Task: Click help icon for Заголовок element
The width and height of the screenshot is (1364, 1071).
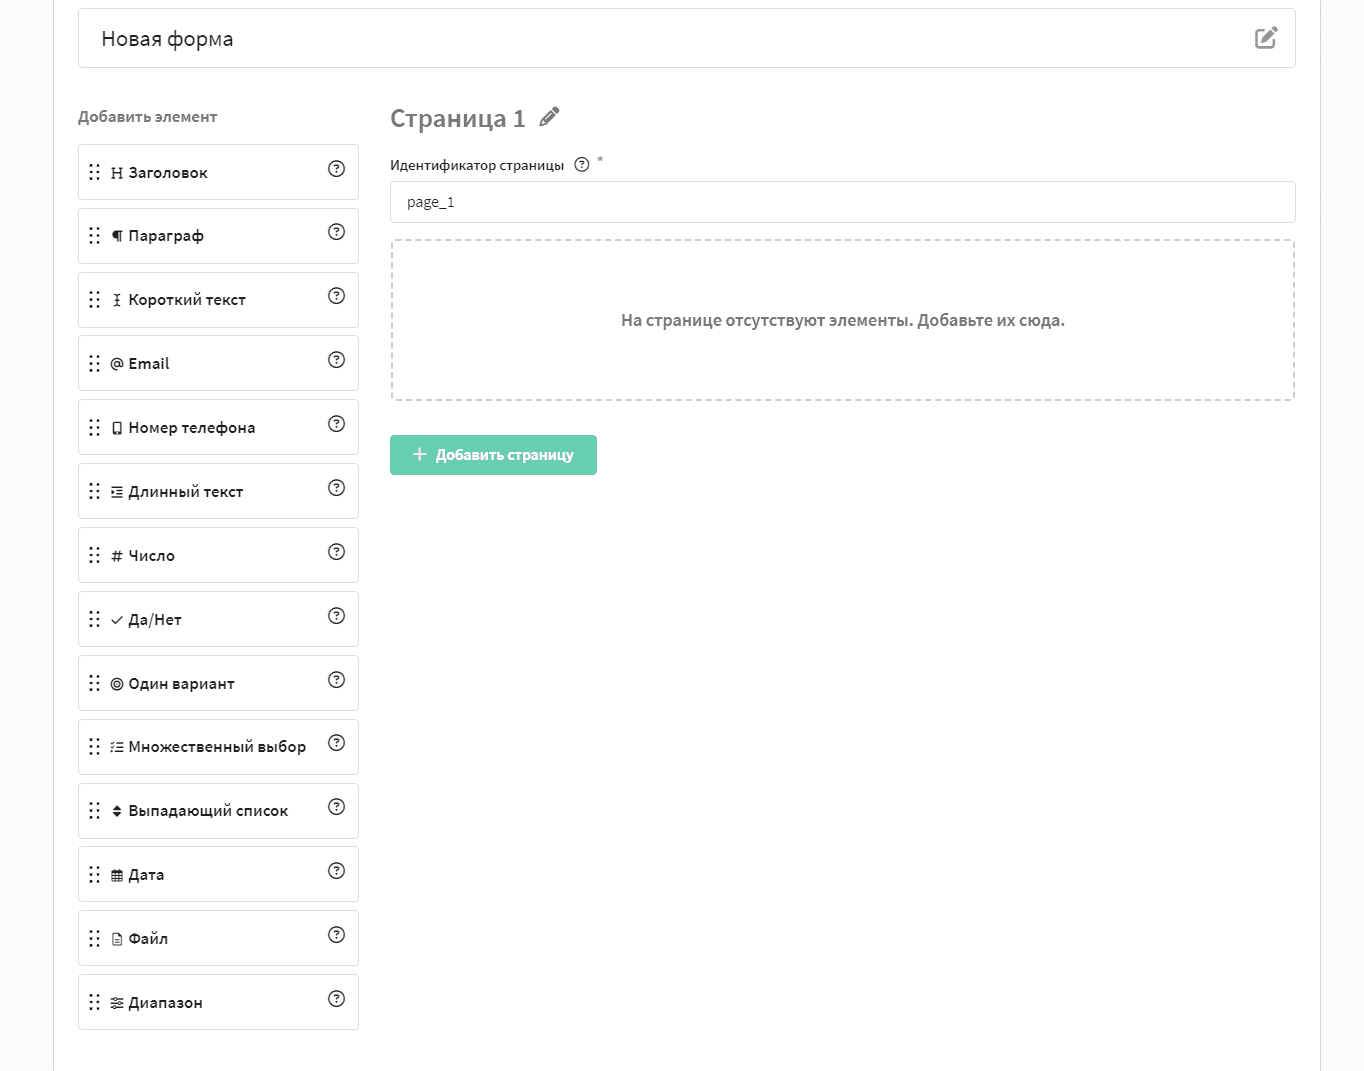Action: pyautogui.click(x=337, y=168)
